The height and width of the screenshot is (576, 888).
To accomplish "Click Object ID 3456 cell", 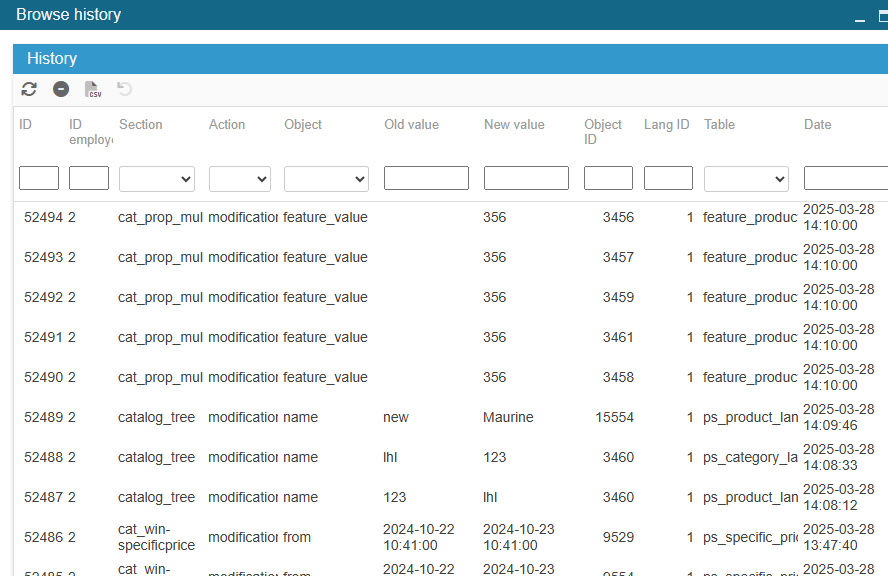I will (618, 217).
